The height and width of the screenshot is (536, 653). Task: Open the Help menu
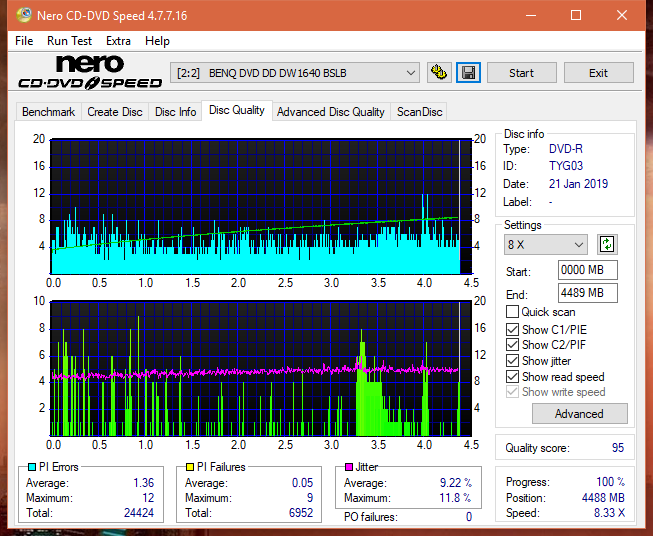coord(157,41)
